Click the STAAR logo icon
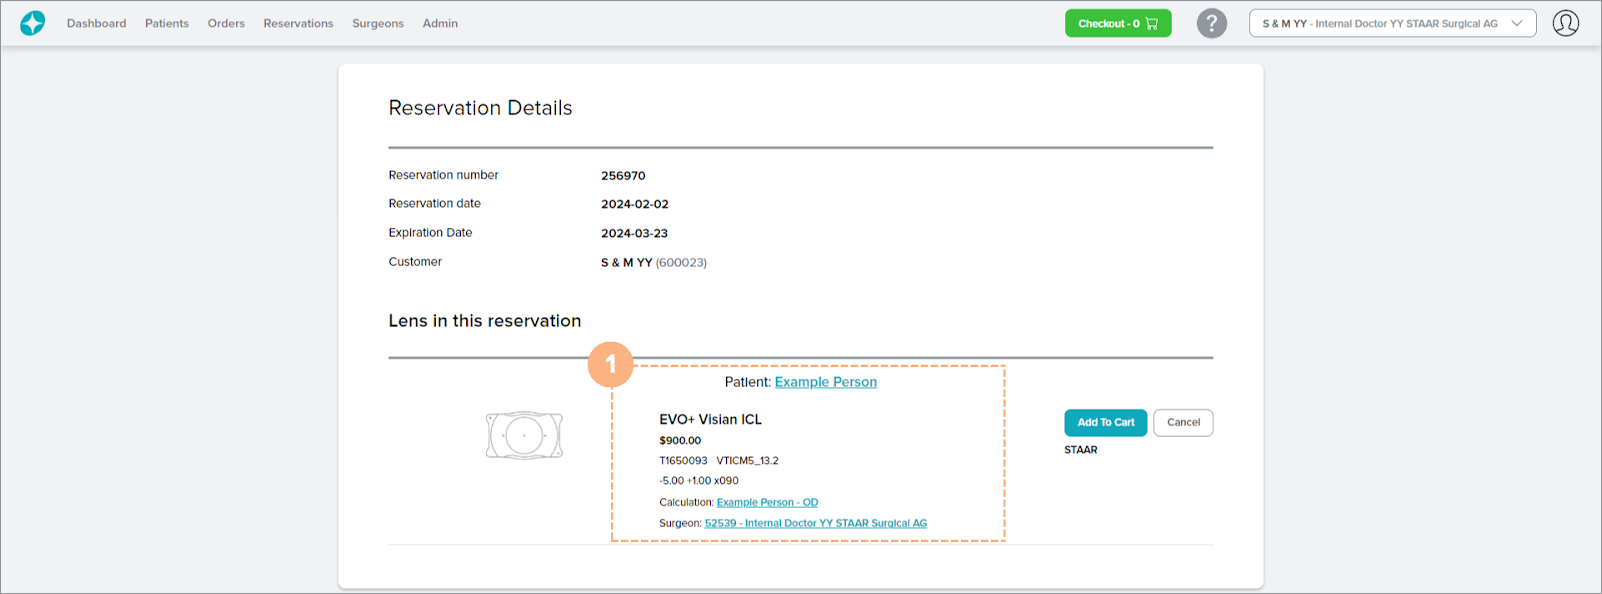Screen dimensions: 1602x594 [33, 23]
